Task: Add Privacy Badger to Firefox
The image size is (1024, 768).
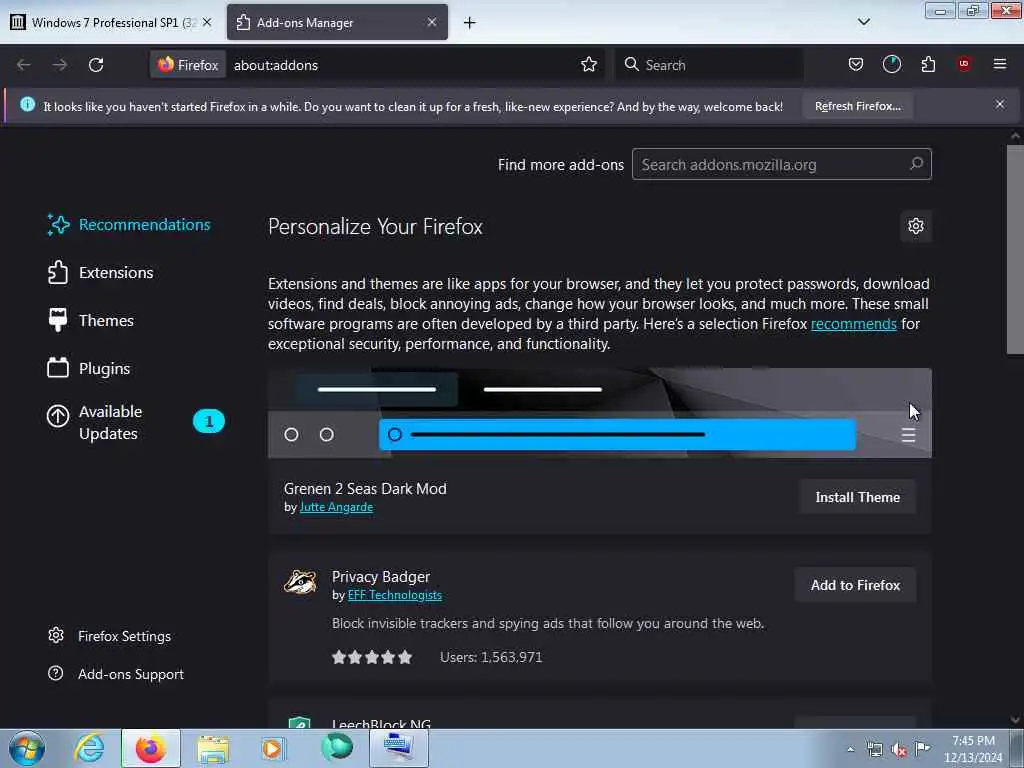Action: (x=856, y=585)
